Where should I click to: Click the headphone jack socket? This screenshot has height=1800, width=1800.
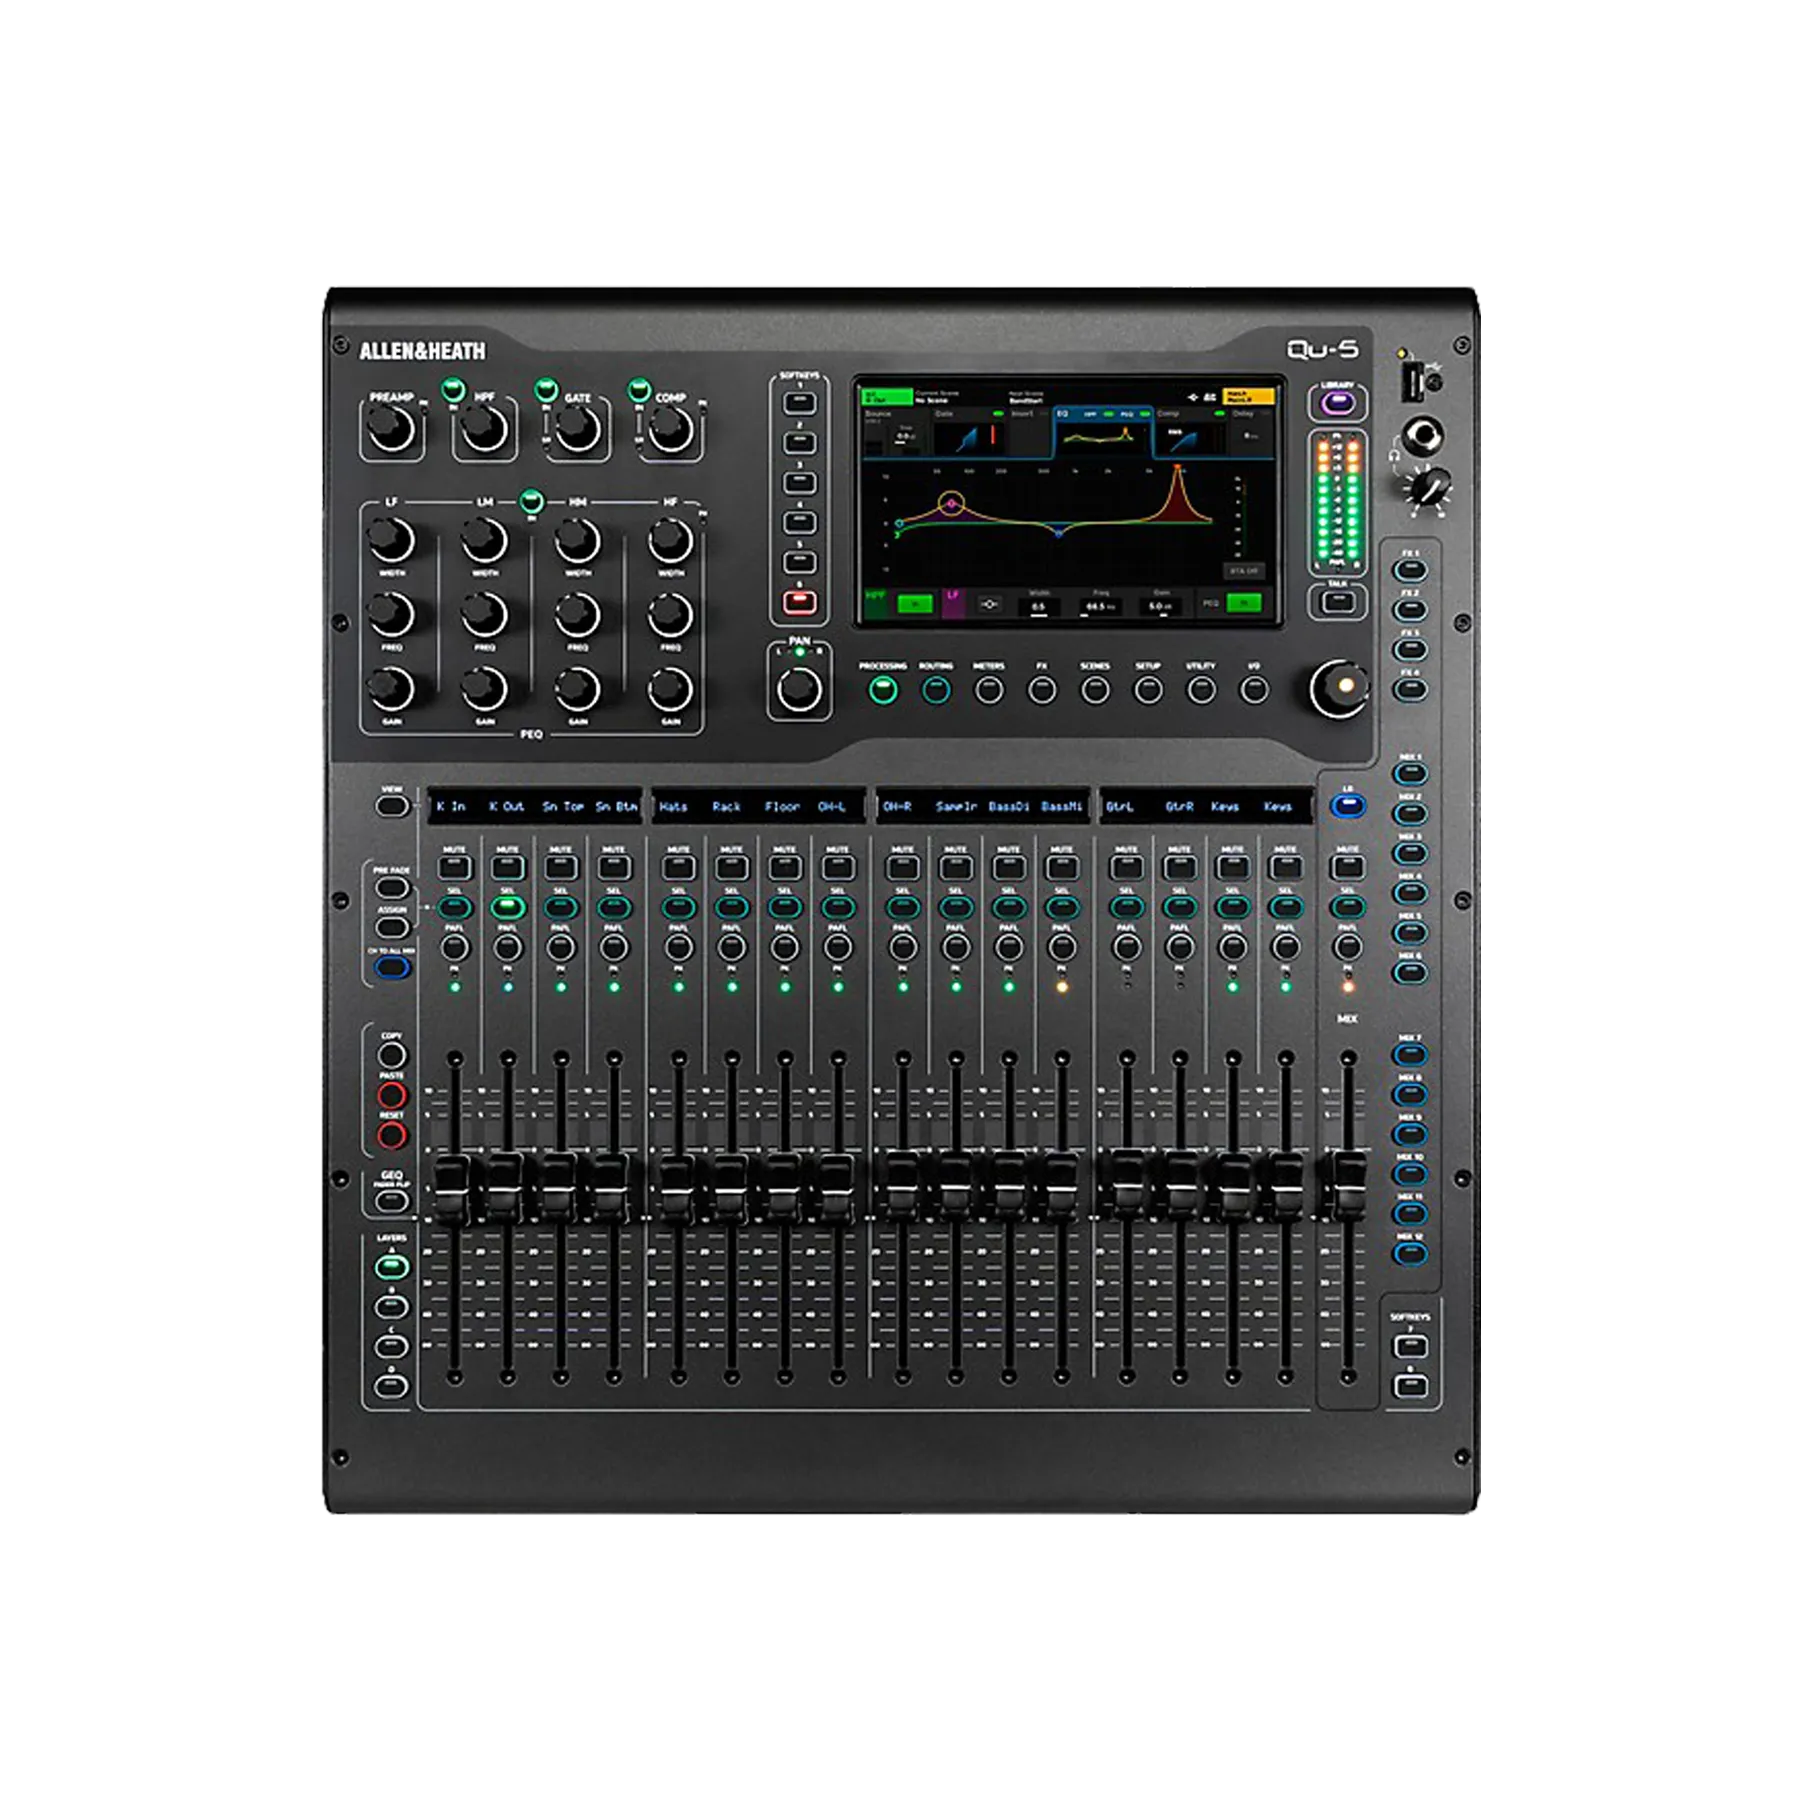1424,437
